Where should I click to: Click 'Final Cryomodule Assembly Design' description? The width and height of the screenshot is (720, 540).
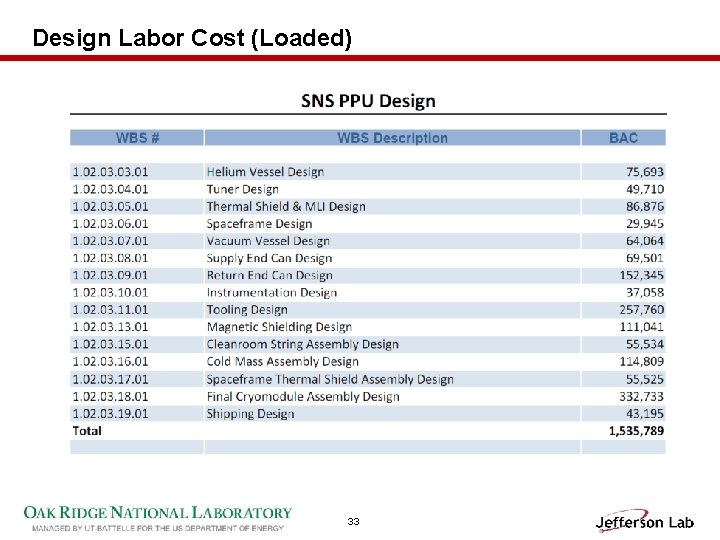point(303,397)
